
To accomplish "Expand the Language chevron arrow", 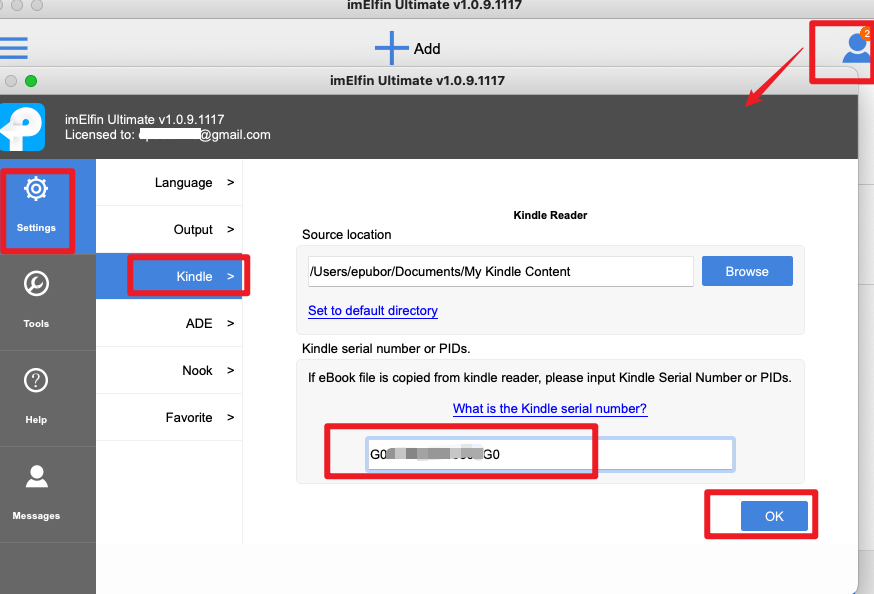I will click(x=230, y=182).
